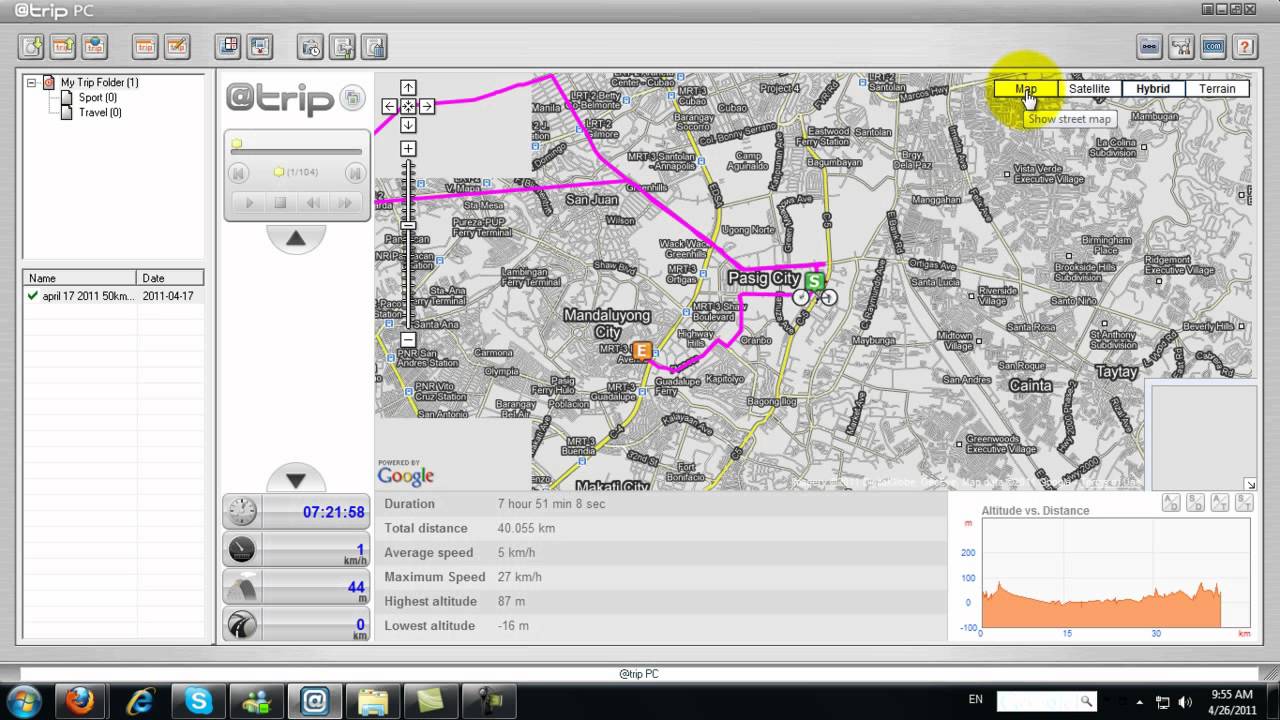Click the plain trip icon in toolbar
The image size is (1280, 720).
point(145,46)
